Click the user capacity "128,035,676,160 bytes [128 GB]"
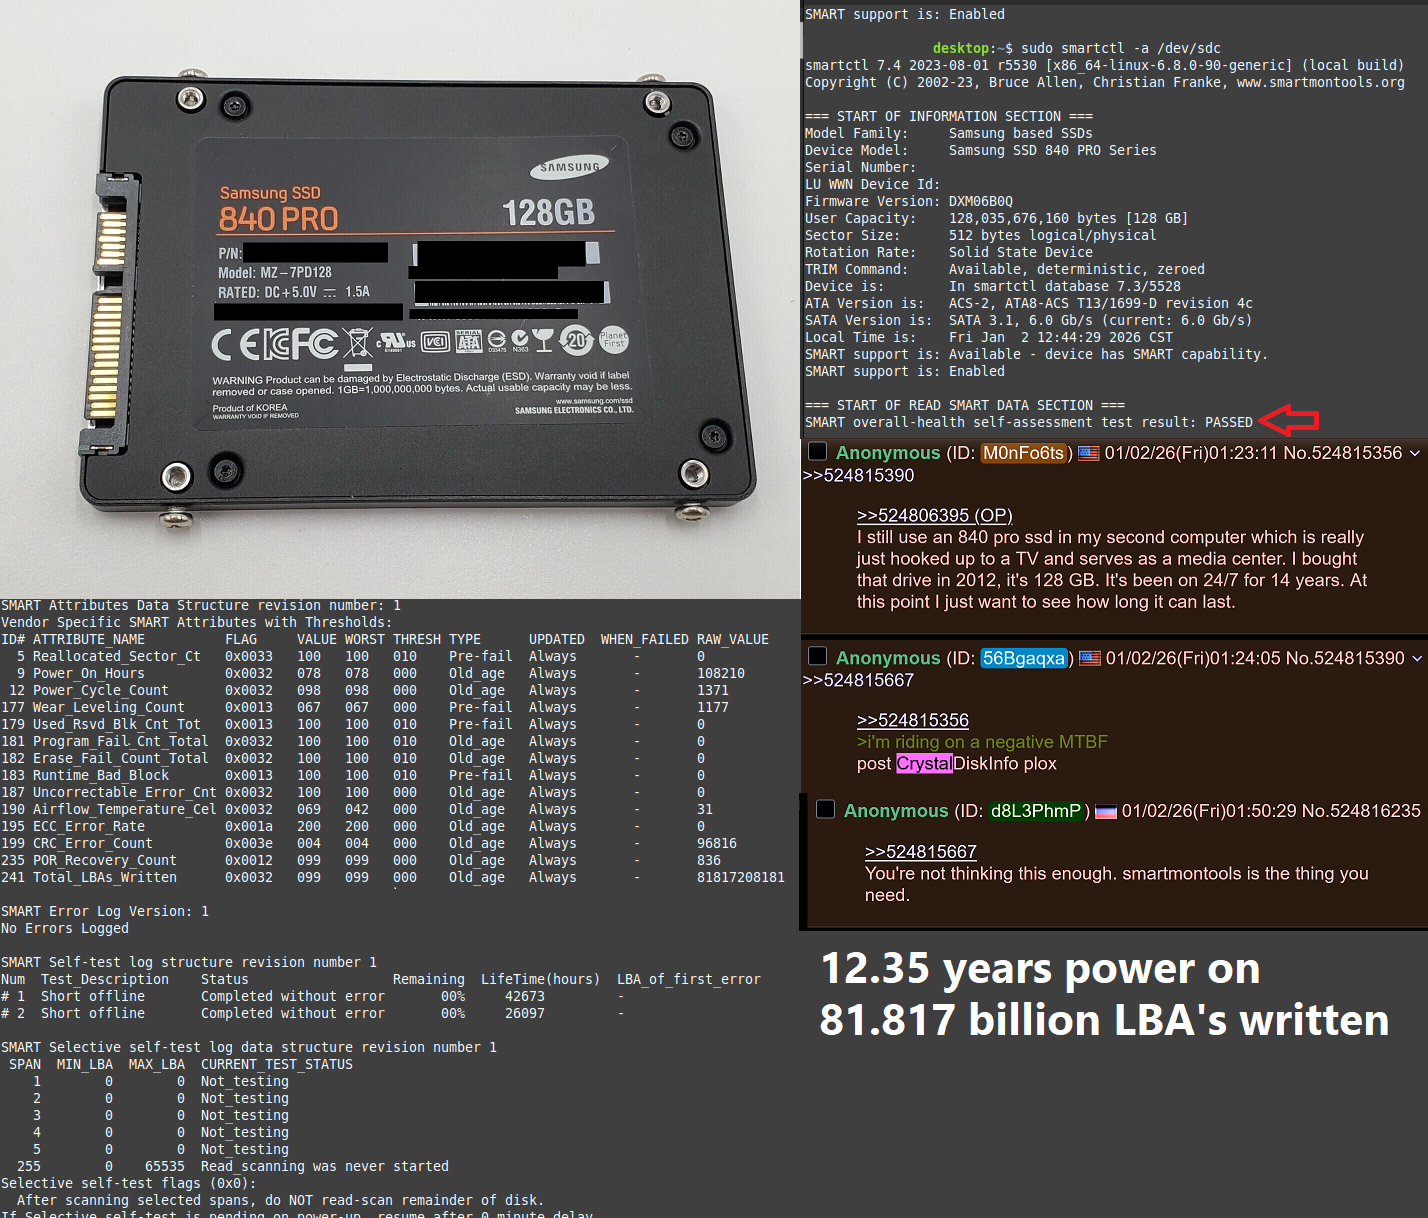 (1069, 218)
